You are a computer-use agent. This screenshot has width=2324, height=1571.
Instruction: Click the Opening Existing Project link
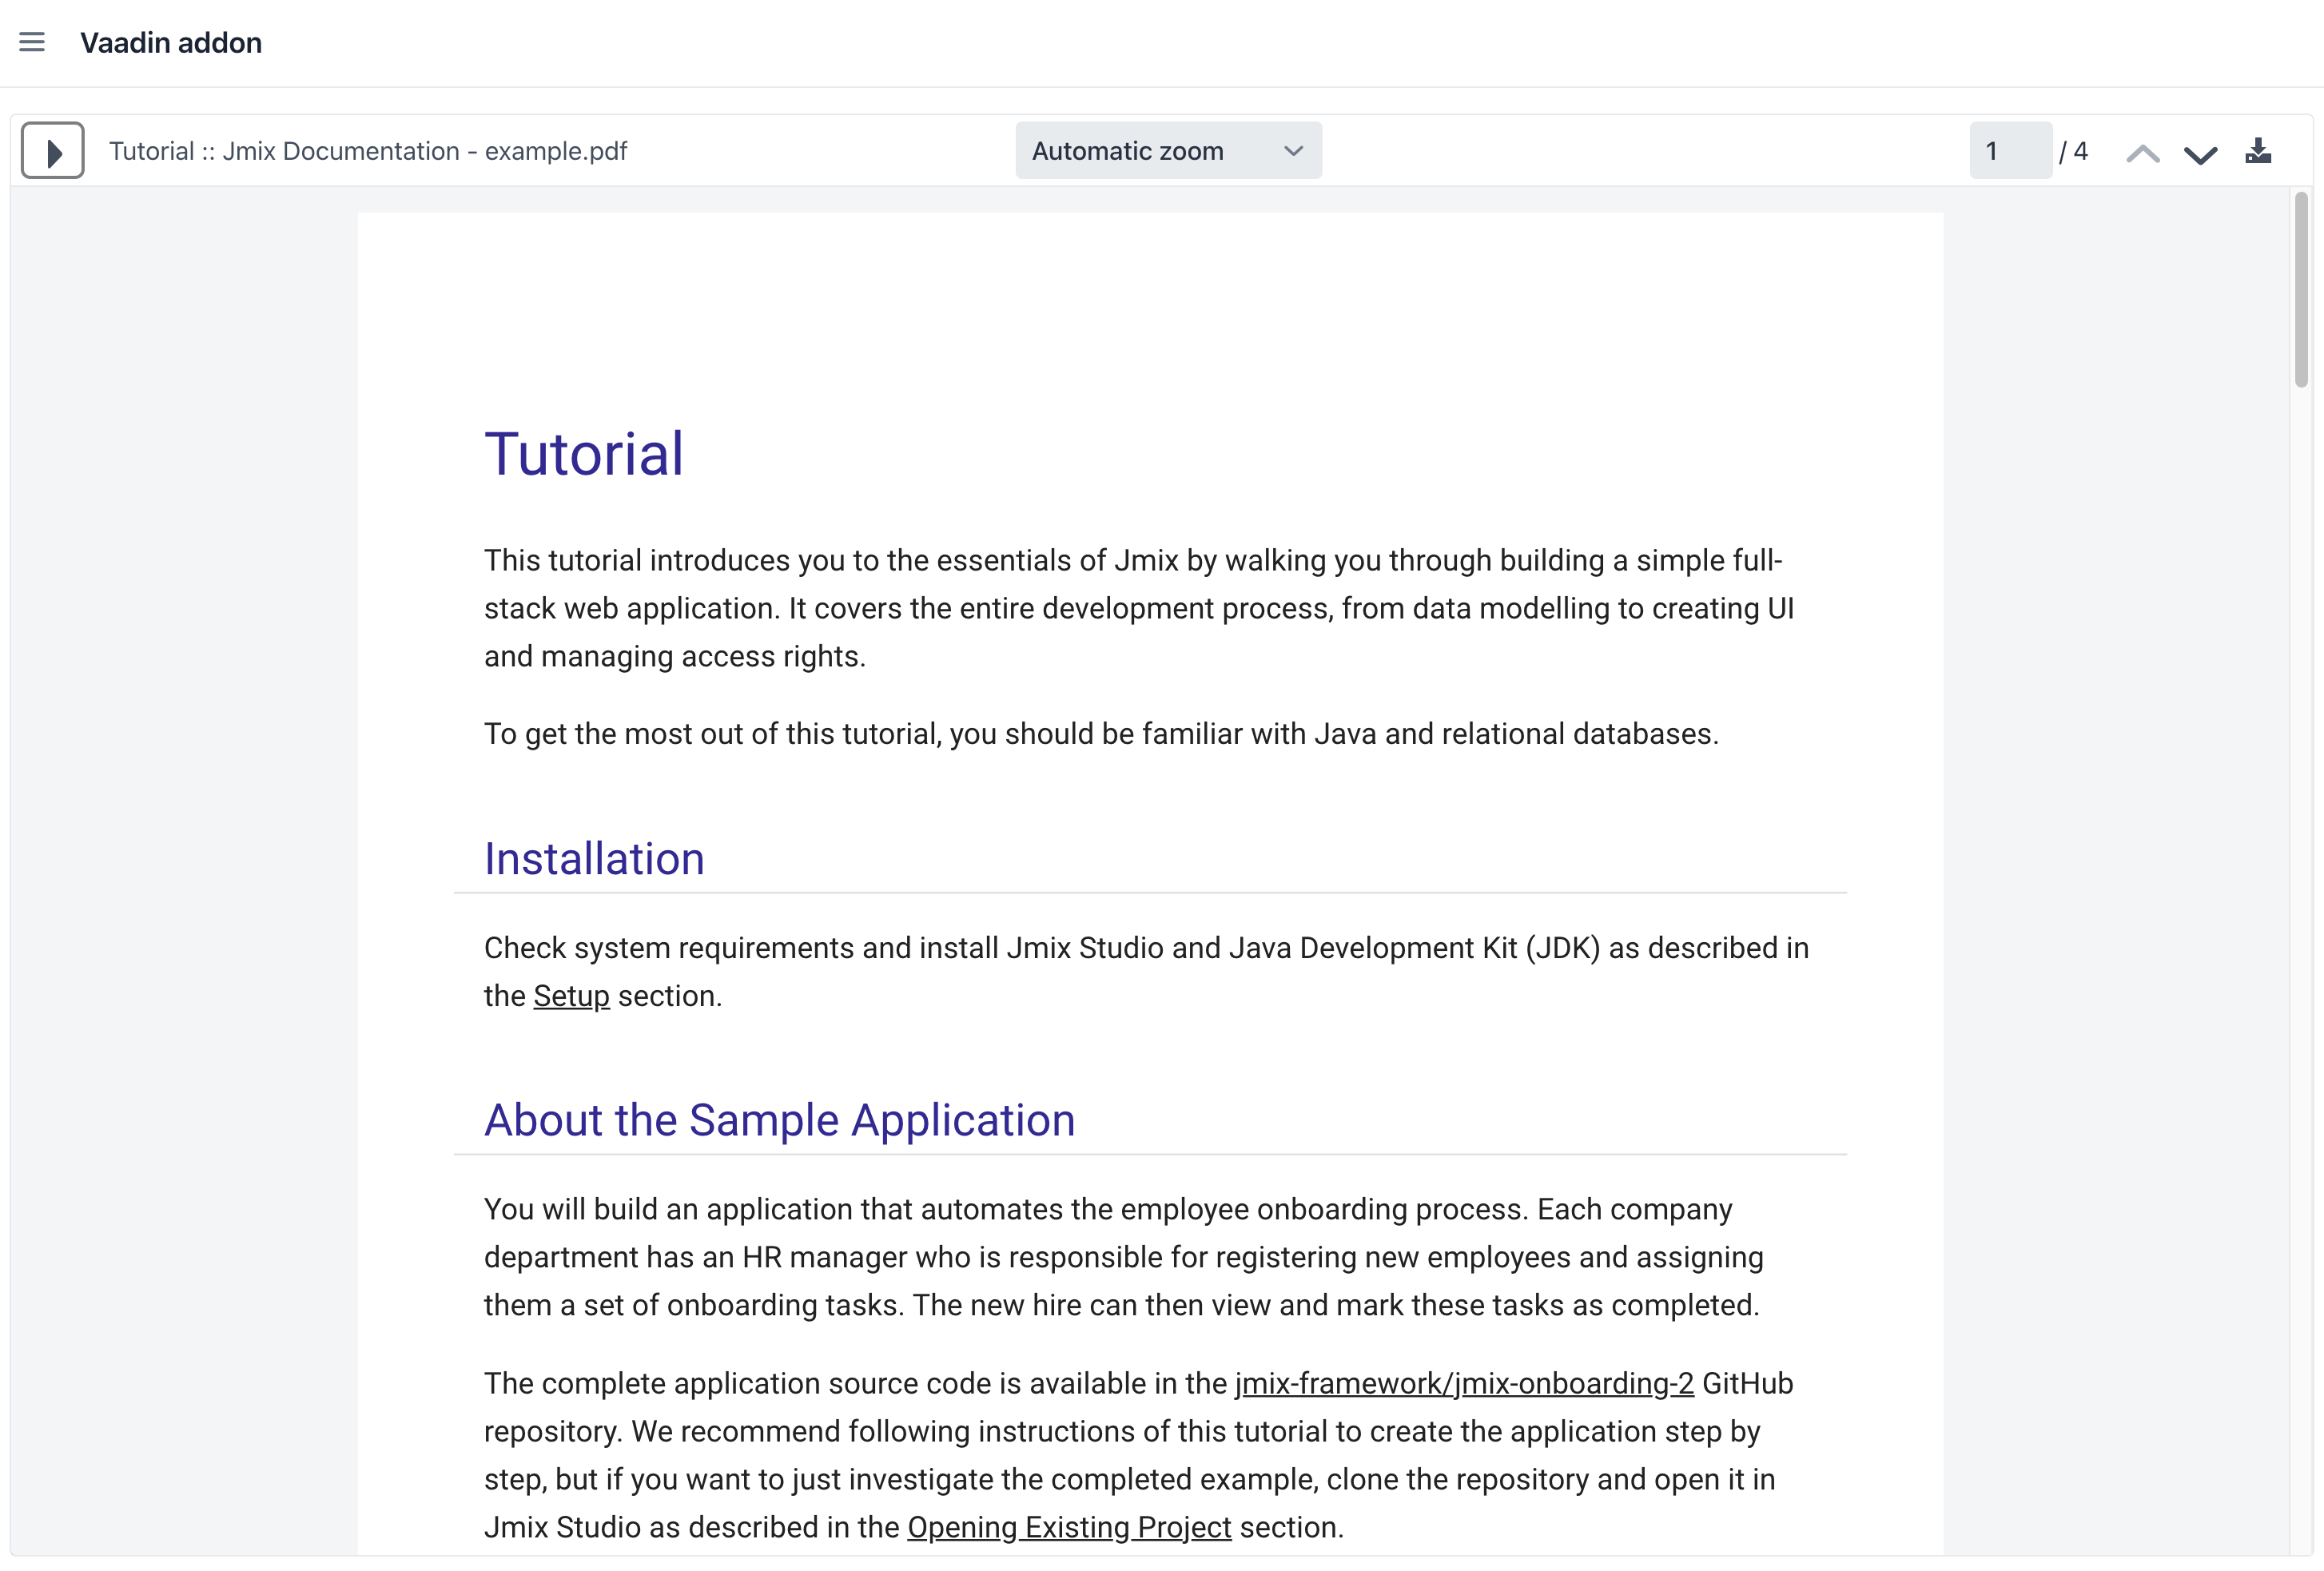tap(1068, 1527)
